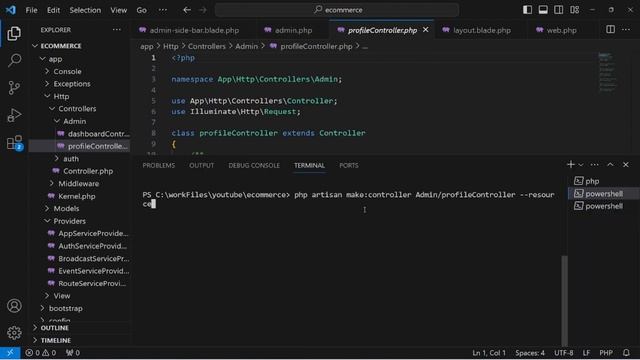The image size is (640, 360).
Task: Open the View menu
Action: click(118, 10)
